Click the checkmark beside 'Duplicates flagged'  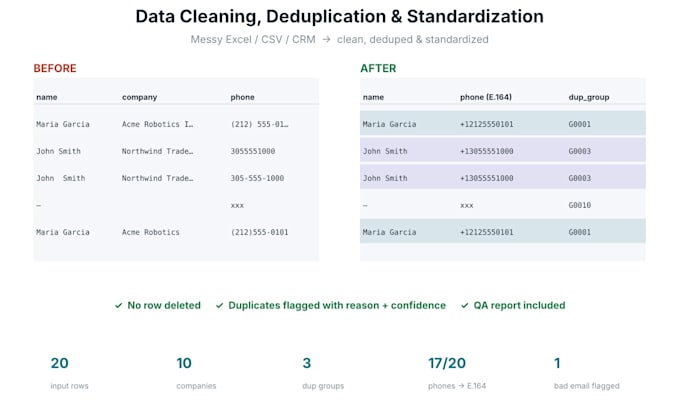pyautogui.click(x=219, y=306)
